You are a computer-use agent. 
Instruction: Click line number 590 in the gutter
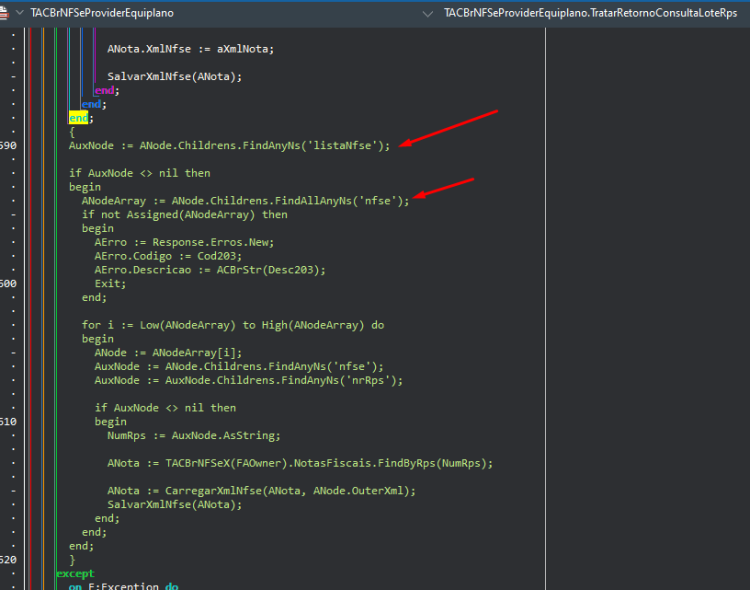coord(8,145)
